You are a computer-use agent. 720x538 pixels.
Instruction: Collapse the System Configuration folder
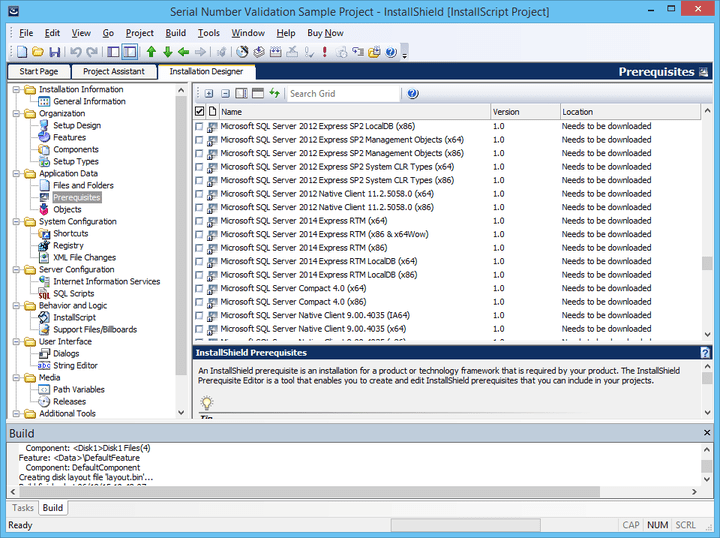[x=17, y=221]
